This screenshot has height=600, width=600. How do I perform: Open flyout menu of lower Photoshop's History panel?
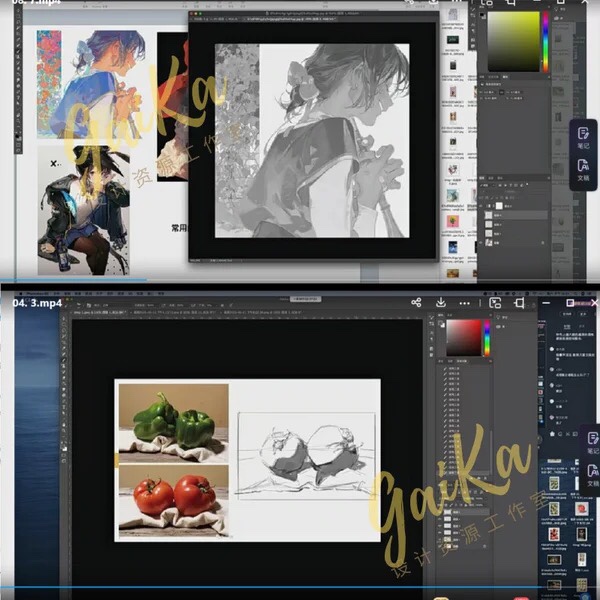click(490, 361)
